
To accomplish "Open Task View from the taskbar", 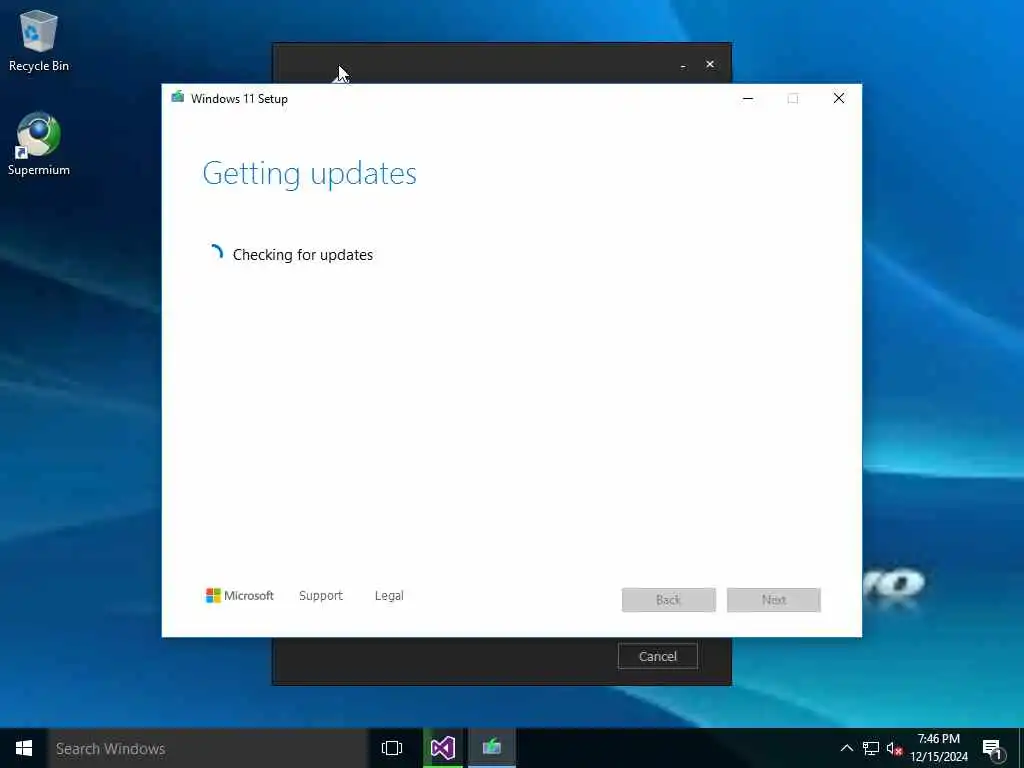I will (392, 748).
